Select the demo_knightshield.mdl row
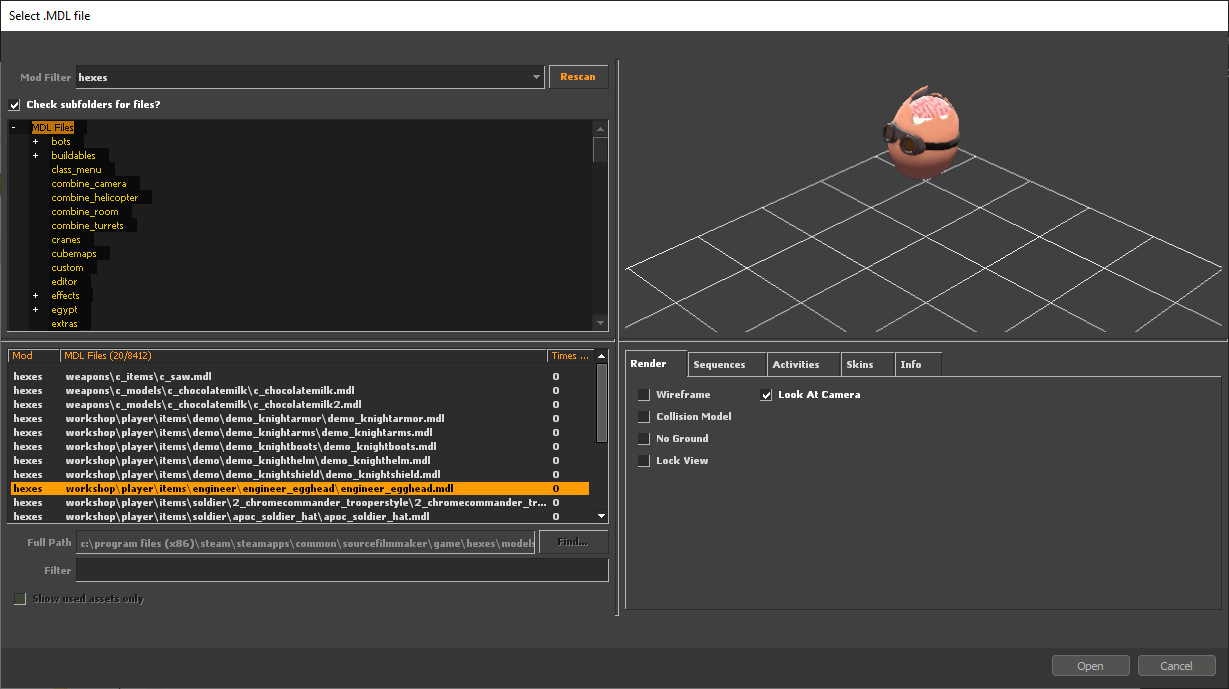 (x=300, y=475)
